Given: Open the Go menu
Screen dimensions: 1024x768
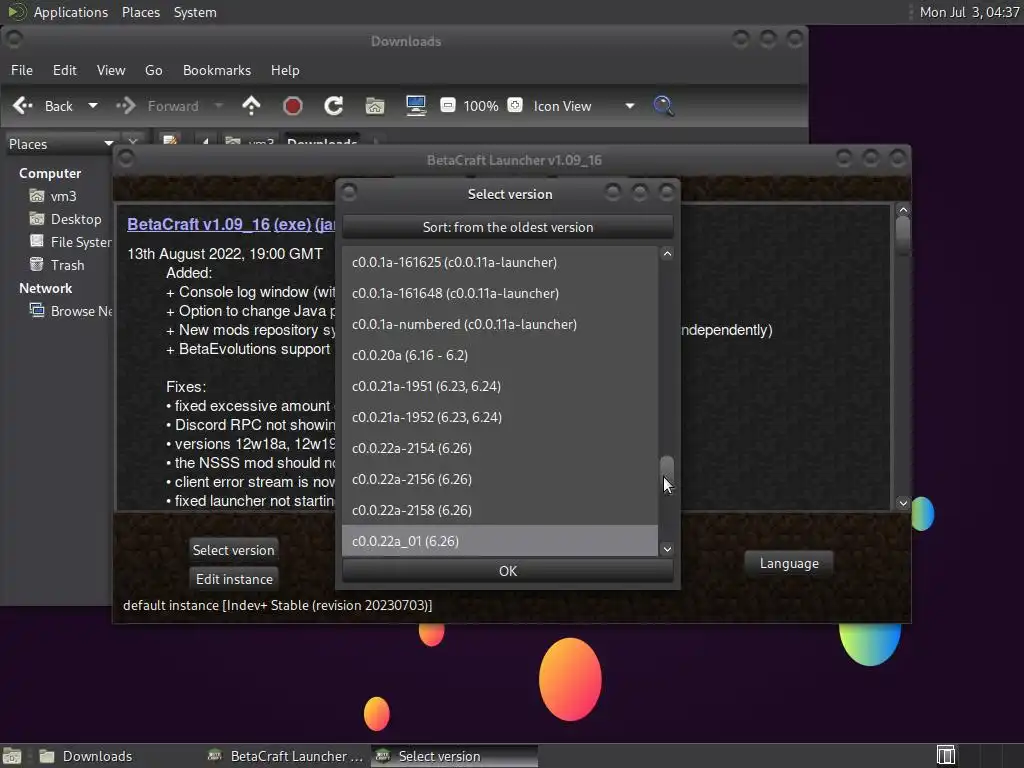Looking at the screenshot, I should (153, 70).
